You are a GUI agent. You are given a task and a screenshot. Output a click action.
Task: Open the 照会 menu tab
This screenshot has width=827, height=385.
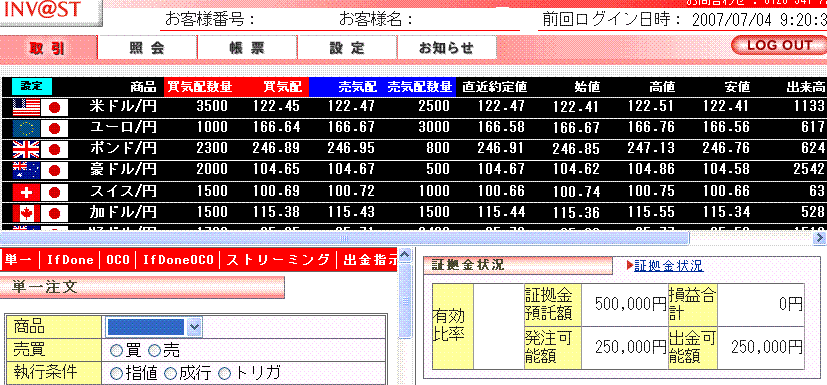point(148,48)
